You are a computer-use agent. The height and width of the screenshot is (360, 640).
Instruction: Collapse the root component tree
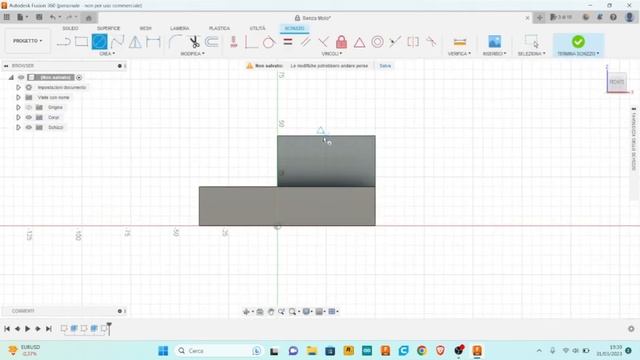click(x=11, y=77)
